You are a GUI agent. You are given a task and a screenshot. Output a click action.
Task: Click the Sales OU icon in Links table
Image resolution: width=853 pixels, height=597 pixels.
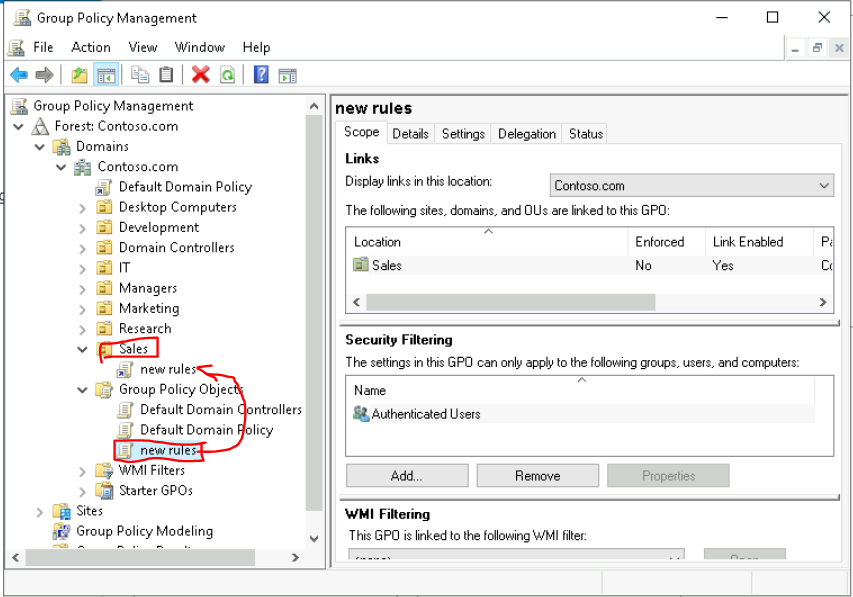point(361,265)
